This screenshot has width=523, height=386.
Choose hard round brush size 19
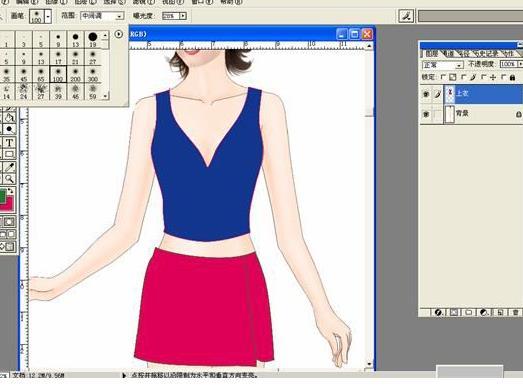[x=93, y=40]
